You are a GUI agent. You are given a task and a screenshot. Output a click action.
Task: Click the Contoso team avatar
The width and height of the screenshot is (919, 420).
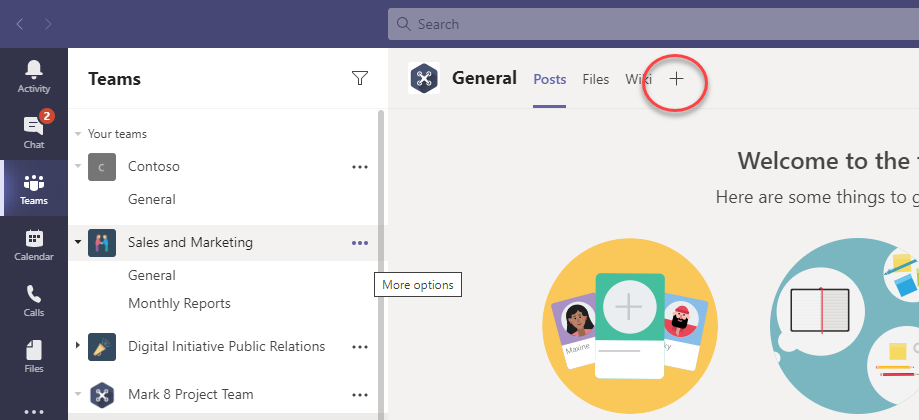(x=101, y=167)
